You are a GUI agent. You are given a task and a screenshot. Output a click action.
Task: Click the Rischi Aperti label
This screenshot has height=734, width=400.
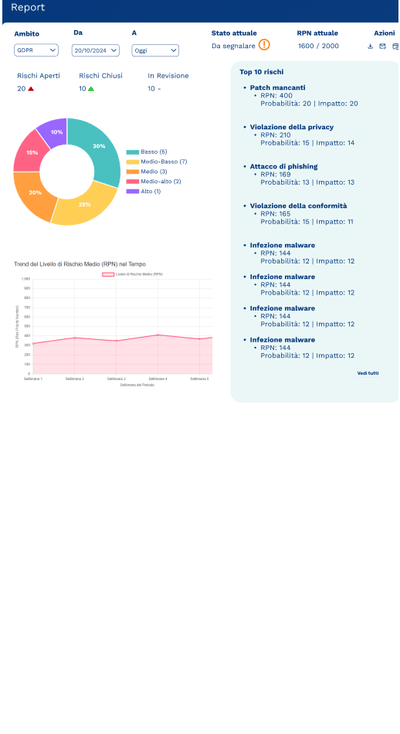click(x=39, y=76)
